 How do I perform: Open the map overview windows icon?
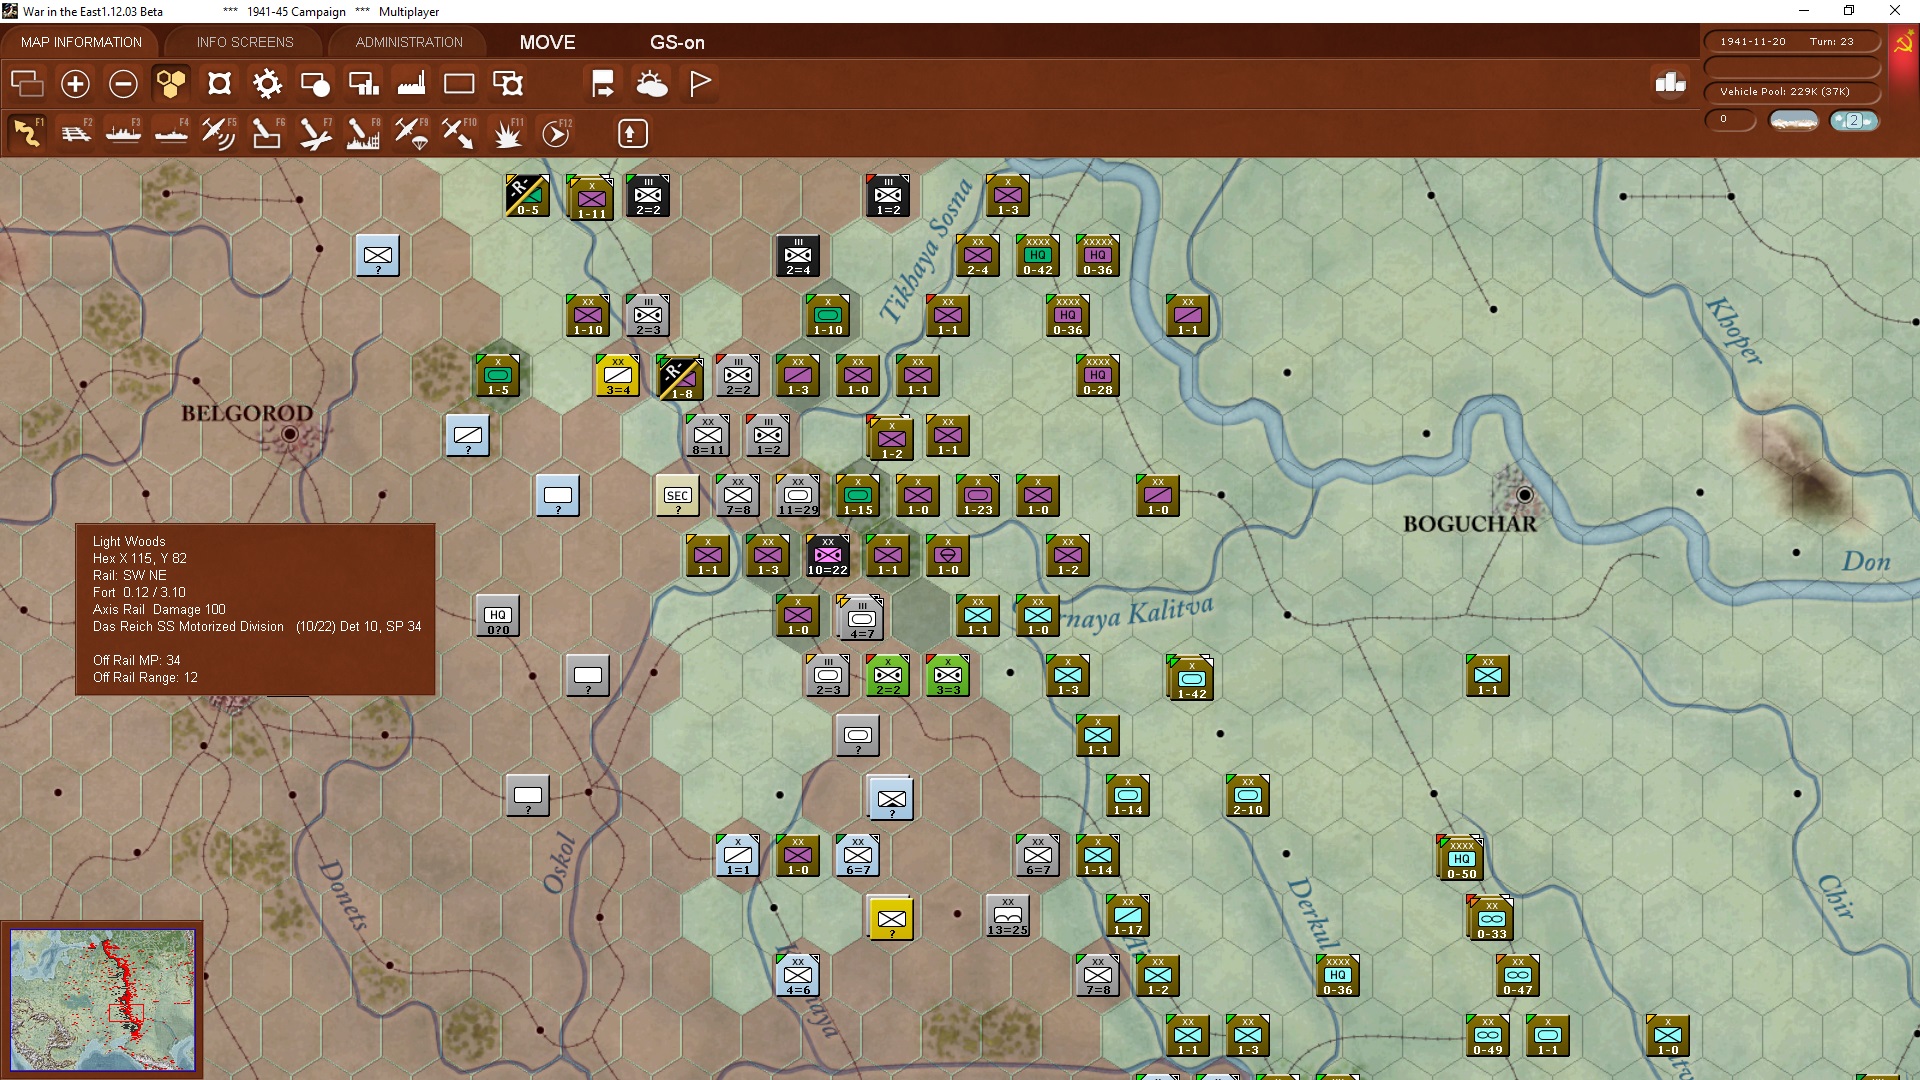pyautogui.click(x=27, y=84)
